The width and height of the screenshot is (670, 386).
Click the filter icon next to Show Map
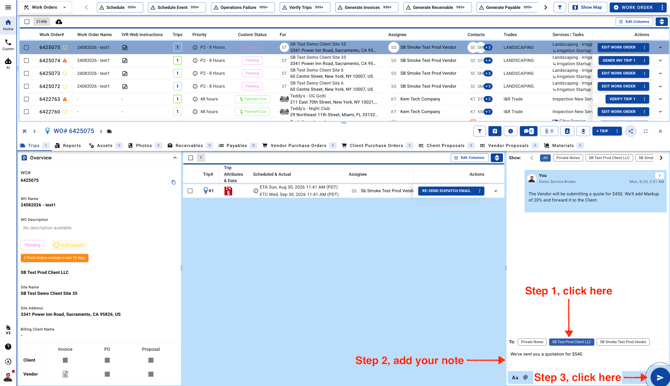tap(559, 7)
